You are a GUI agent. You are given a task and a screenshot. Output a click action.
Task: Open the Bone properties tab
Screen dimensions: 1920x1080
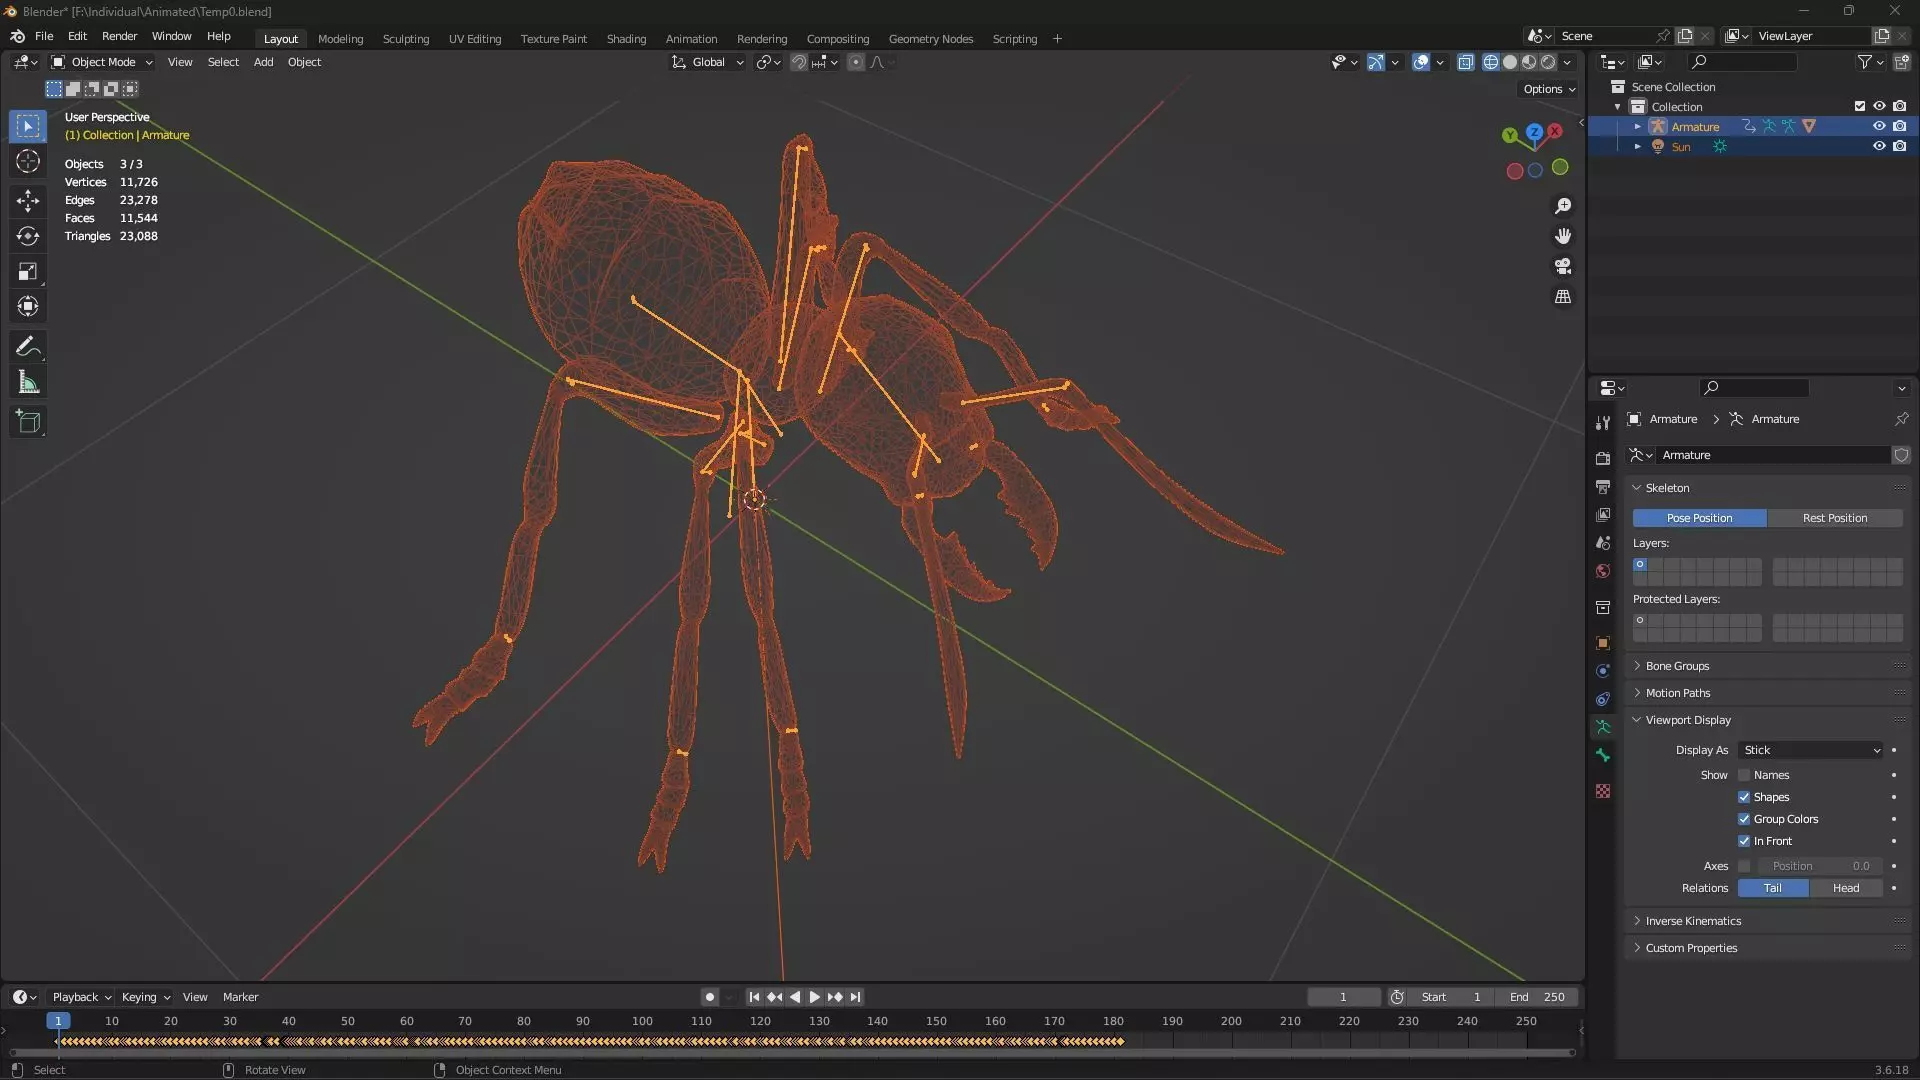1603,755
